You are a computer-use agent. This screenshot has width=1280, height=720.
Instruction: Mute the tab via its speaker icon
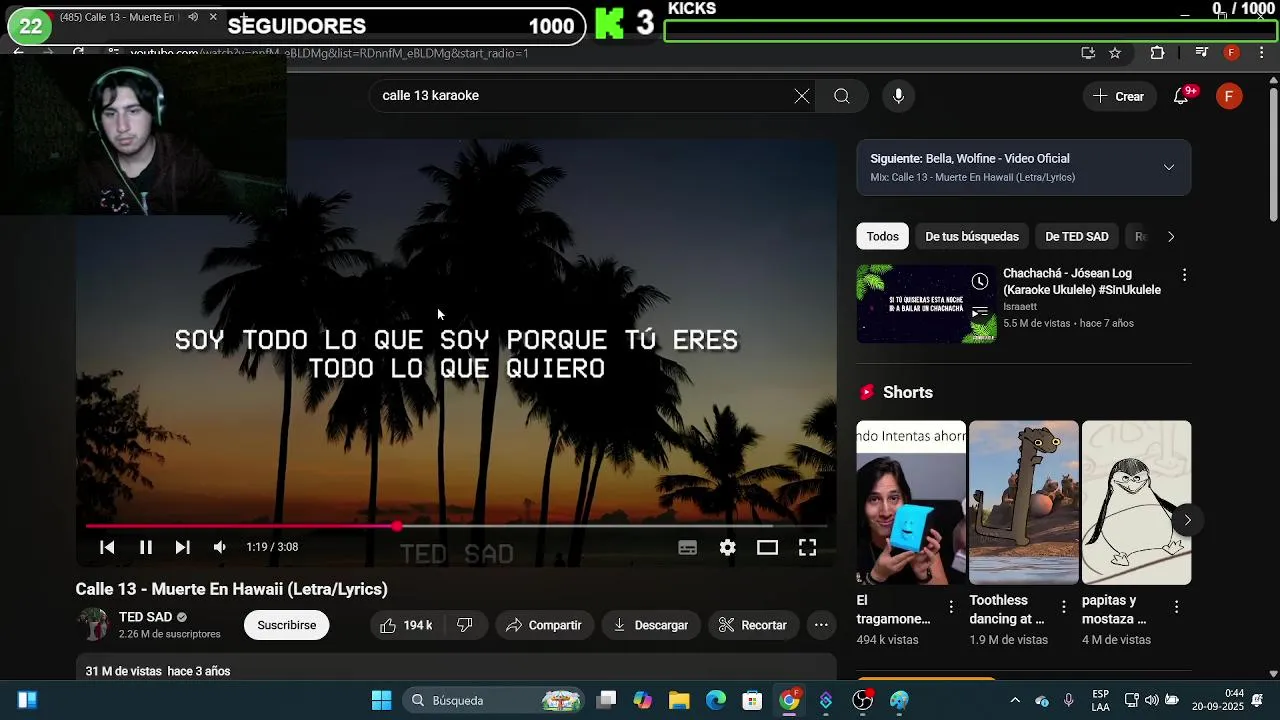point(193,17)
